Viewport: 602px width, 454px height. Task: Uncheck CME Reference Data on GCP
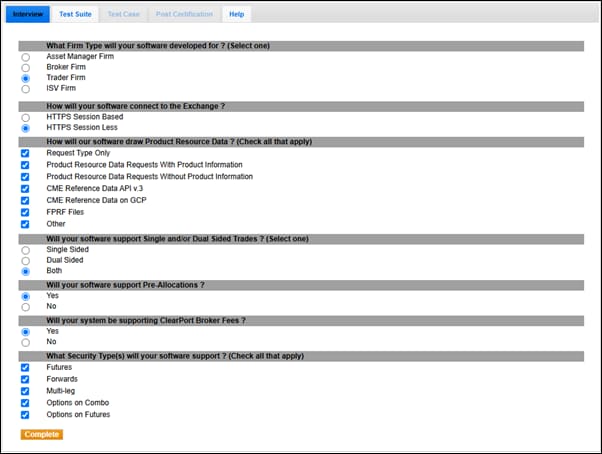pos(25,200)
